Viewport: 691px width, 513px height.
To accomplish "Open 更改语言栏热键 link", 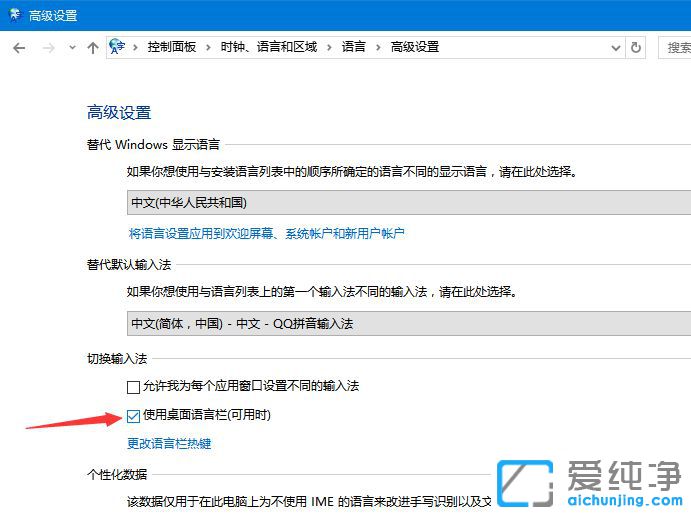I will tap(169, 443).
